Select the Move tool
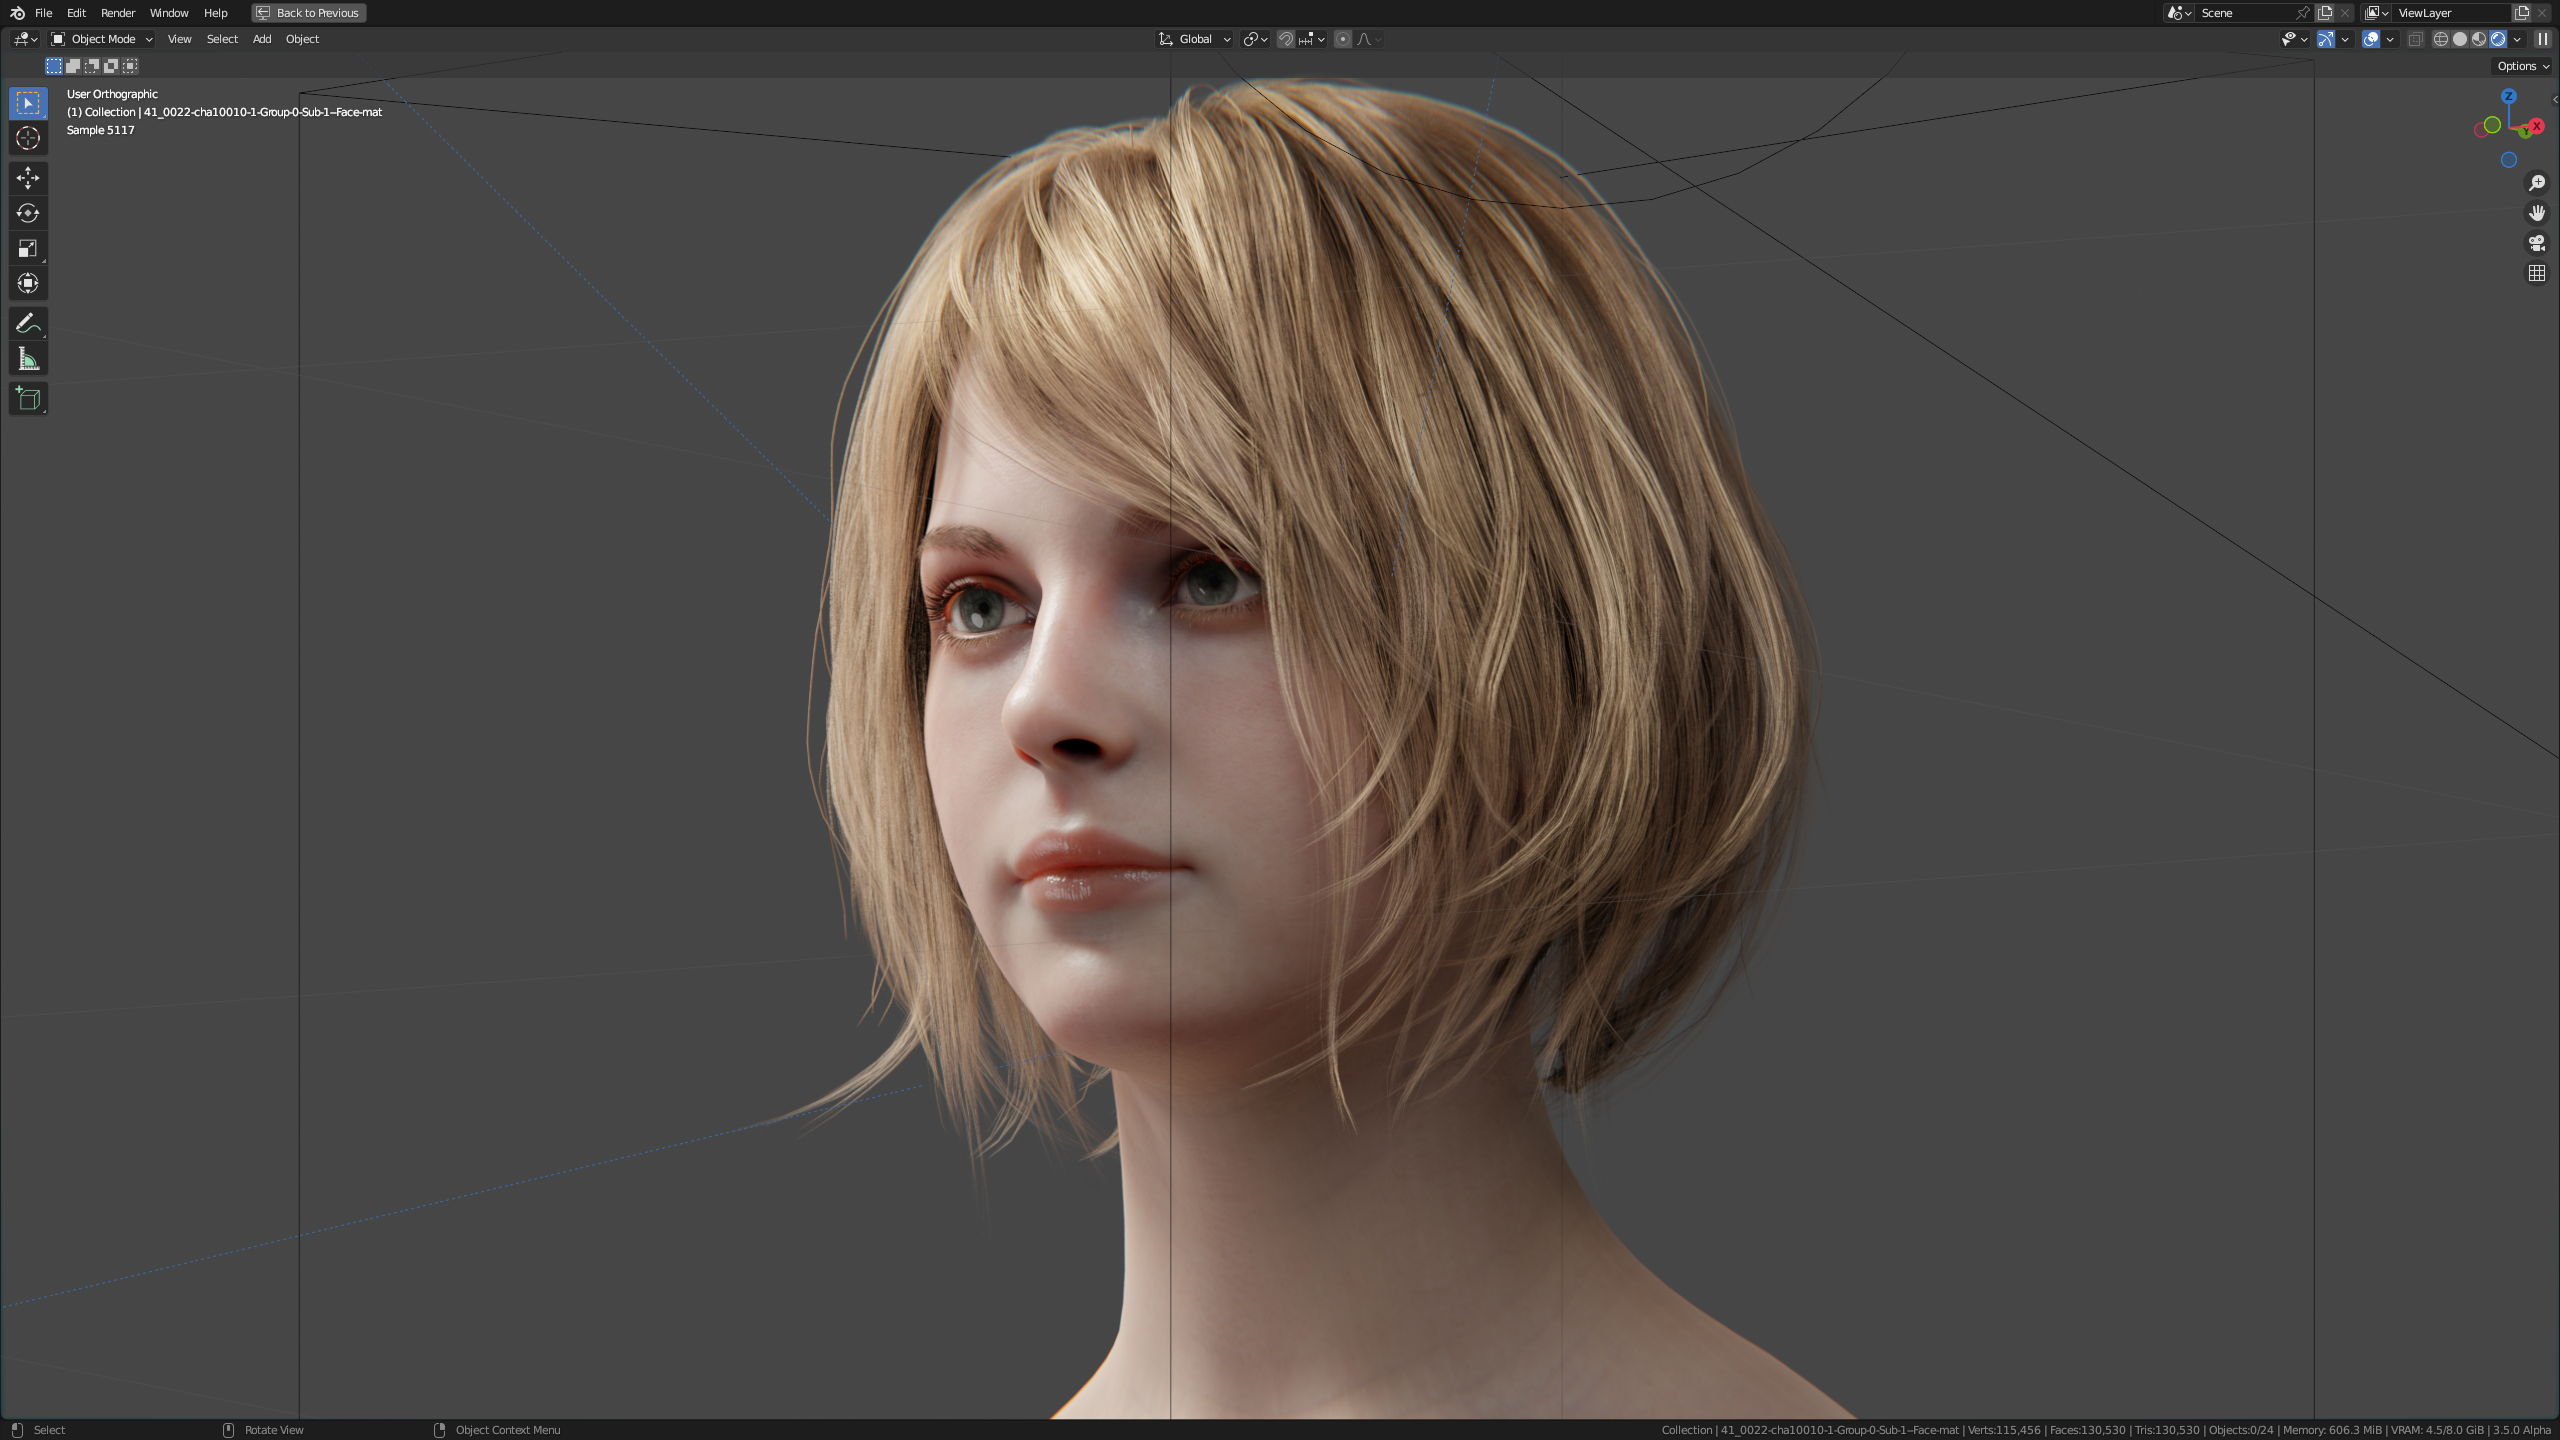Viewport: 2560px width, 1440px height. click(28, 178)
